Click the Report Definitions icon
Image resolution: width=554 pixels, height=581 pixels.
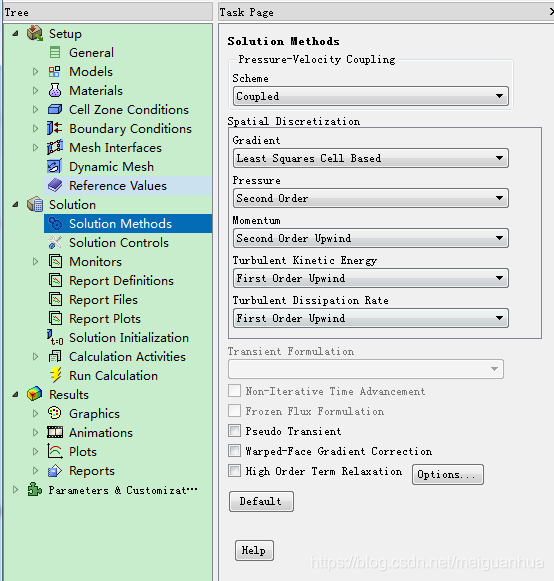point(55,280)
